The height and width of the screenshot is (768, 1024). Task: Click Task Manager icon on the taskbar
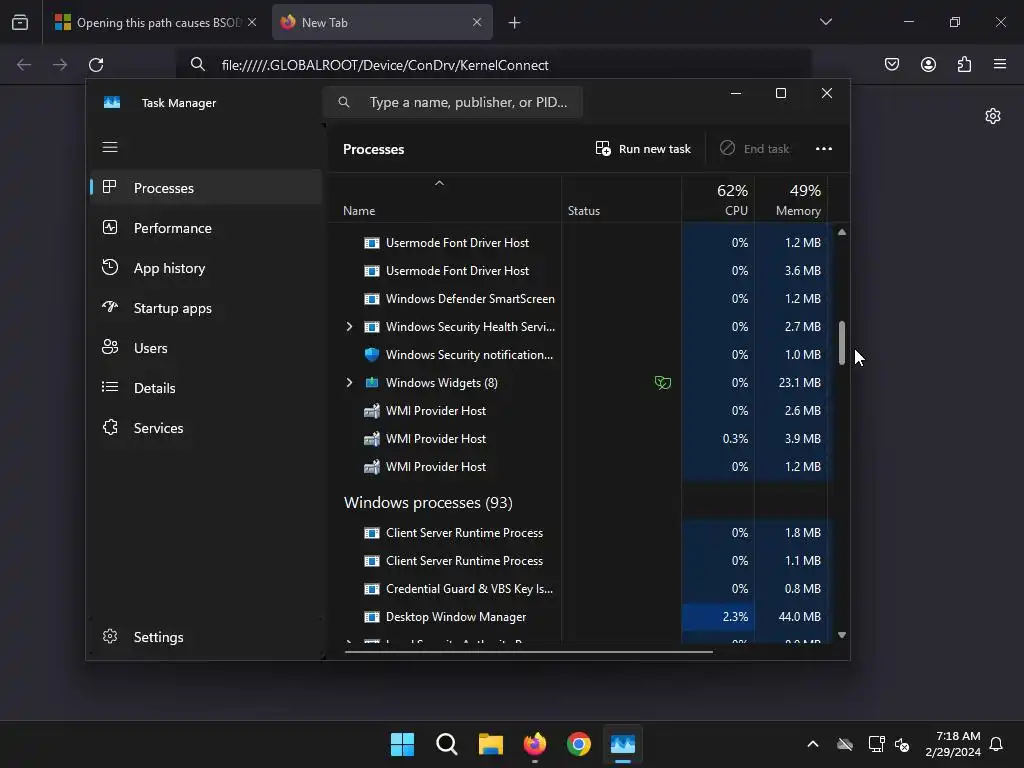click(623, 744)
